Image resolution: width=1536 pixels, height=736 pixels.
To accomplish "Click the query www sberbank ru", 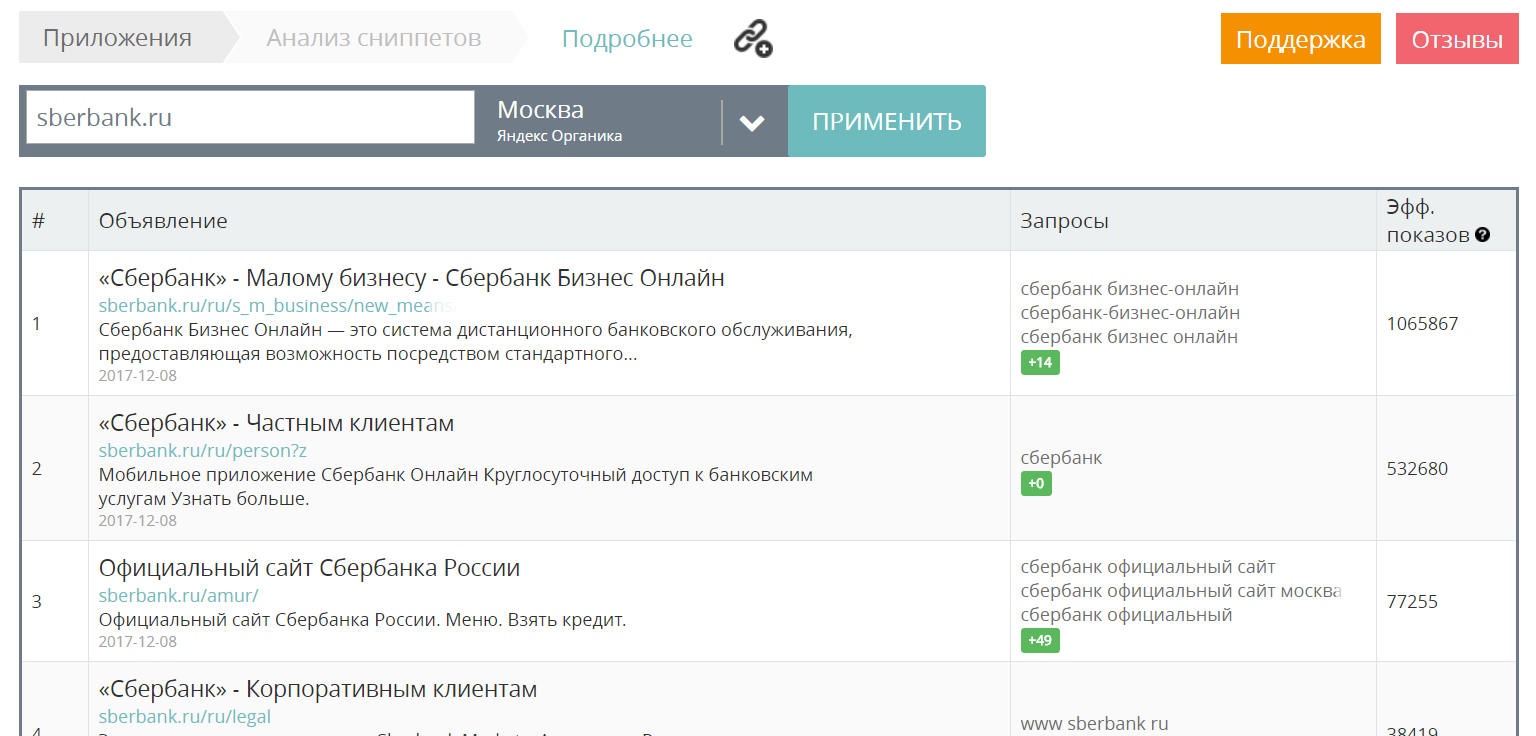I will click(x=1095, y=723).
